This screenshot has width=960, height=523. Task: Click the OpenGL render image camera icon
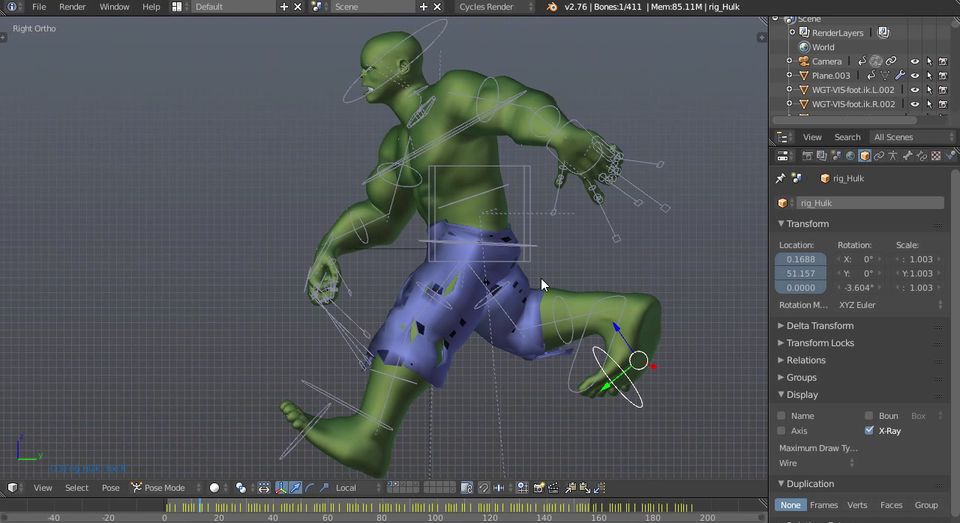point(539,487)
